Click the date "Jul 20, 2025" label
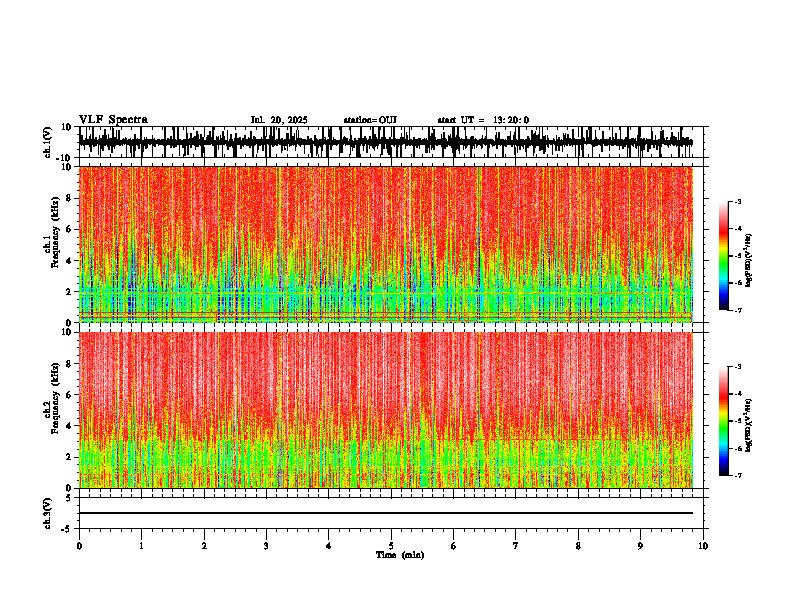The height and width of the screenshot is (612, 792). (279, 120)
